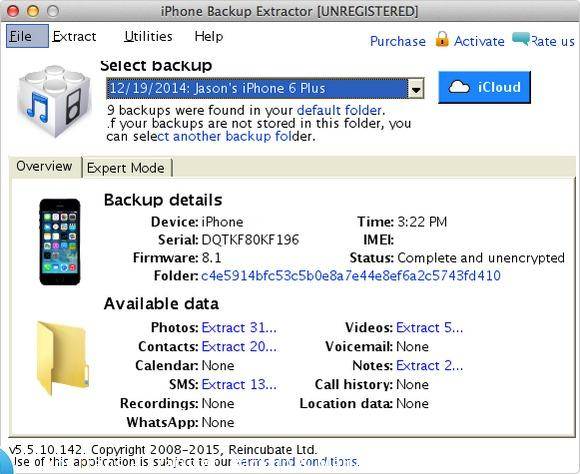Image resolution: width=580 pixels, height=474 pixels.
Task: Select the Jason's iPhone 6 Plus backup entry
Action: click(257, 88)
